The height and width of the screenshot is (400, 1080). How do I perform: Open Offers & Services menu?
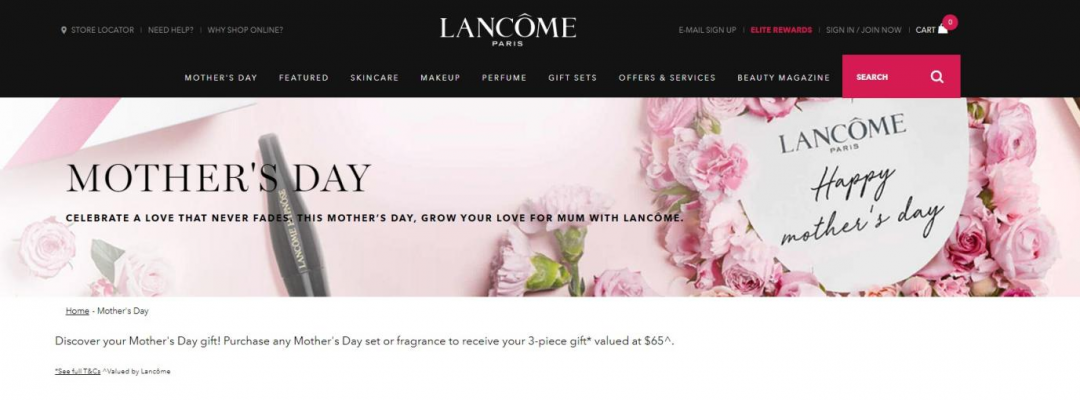(x=667, y=78)
